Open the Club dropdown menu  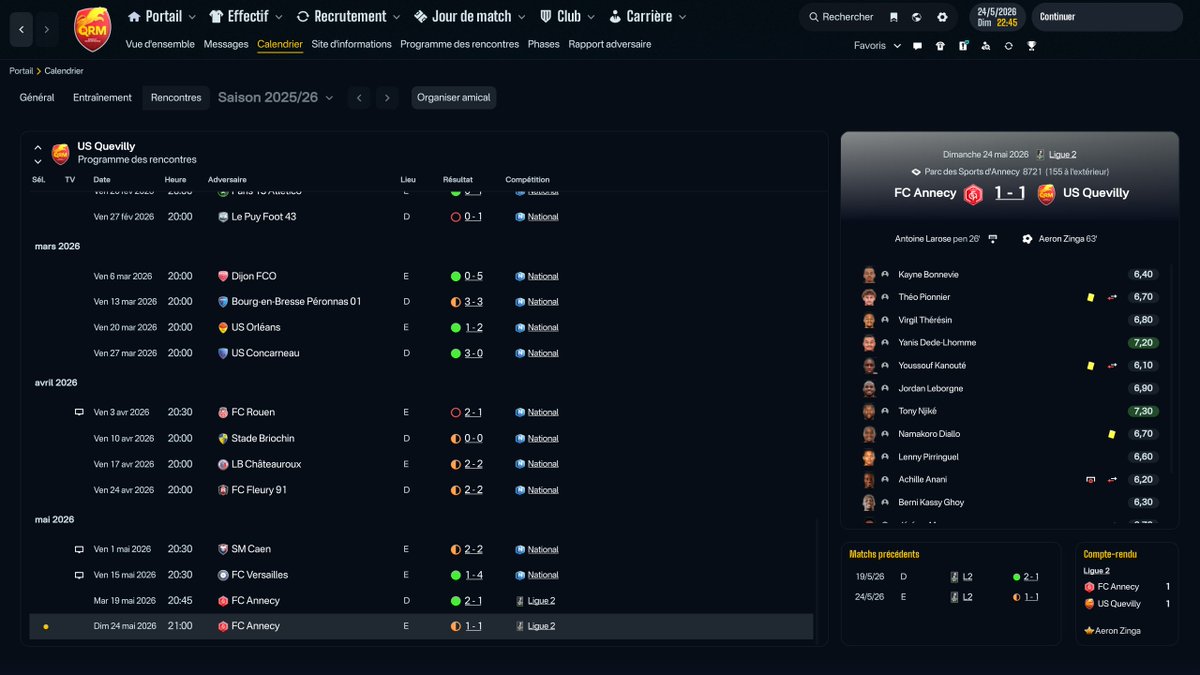[567, 16]
